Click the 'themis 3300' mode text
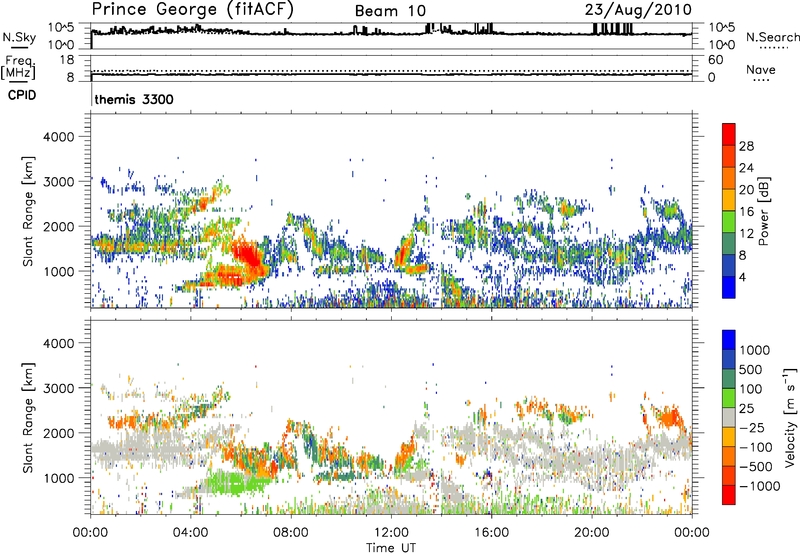 pyautogui.click(x=134, y=99)
